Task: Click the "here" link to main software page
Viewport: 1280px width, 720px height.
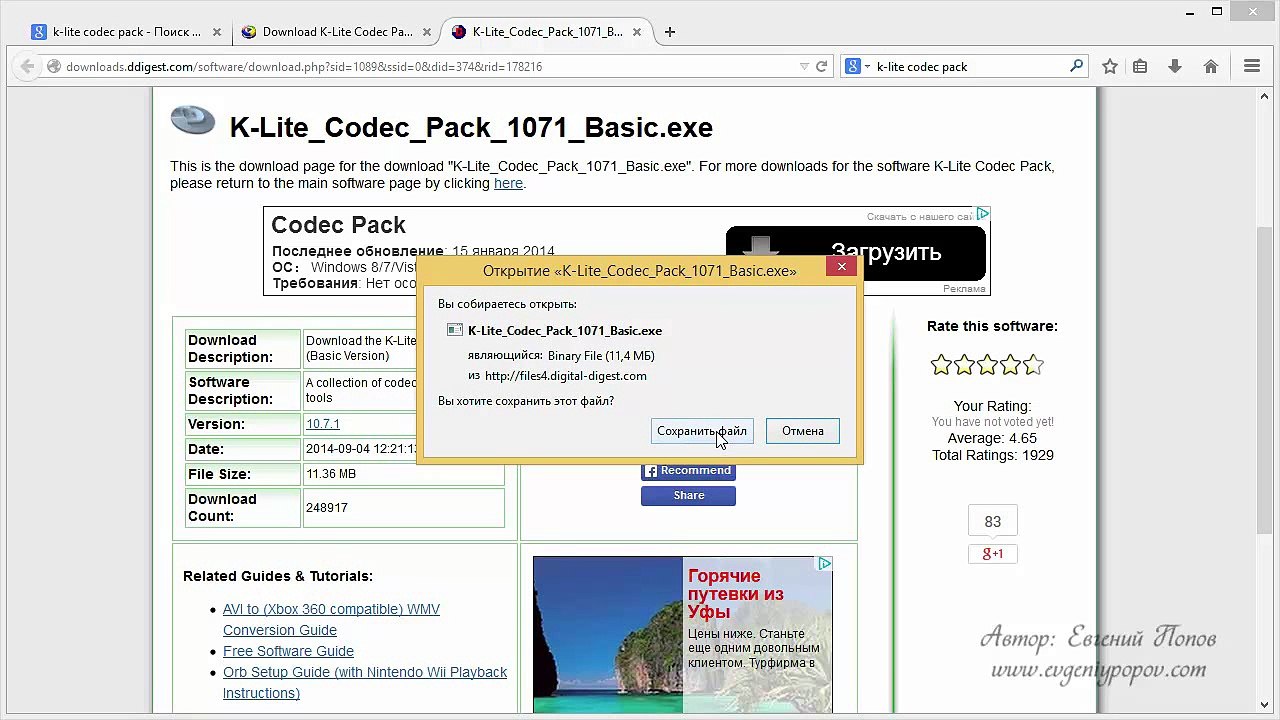Action: coord(508,184)
